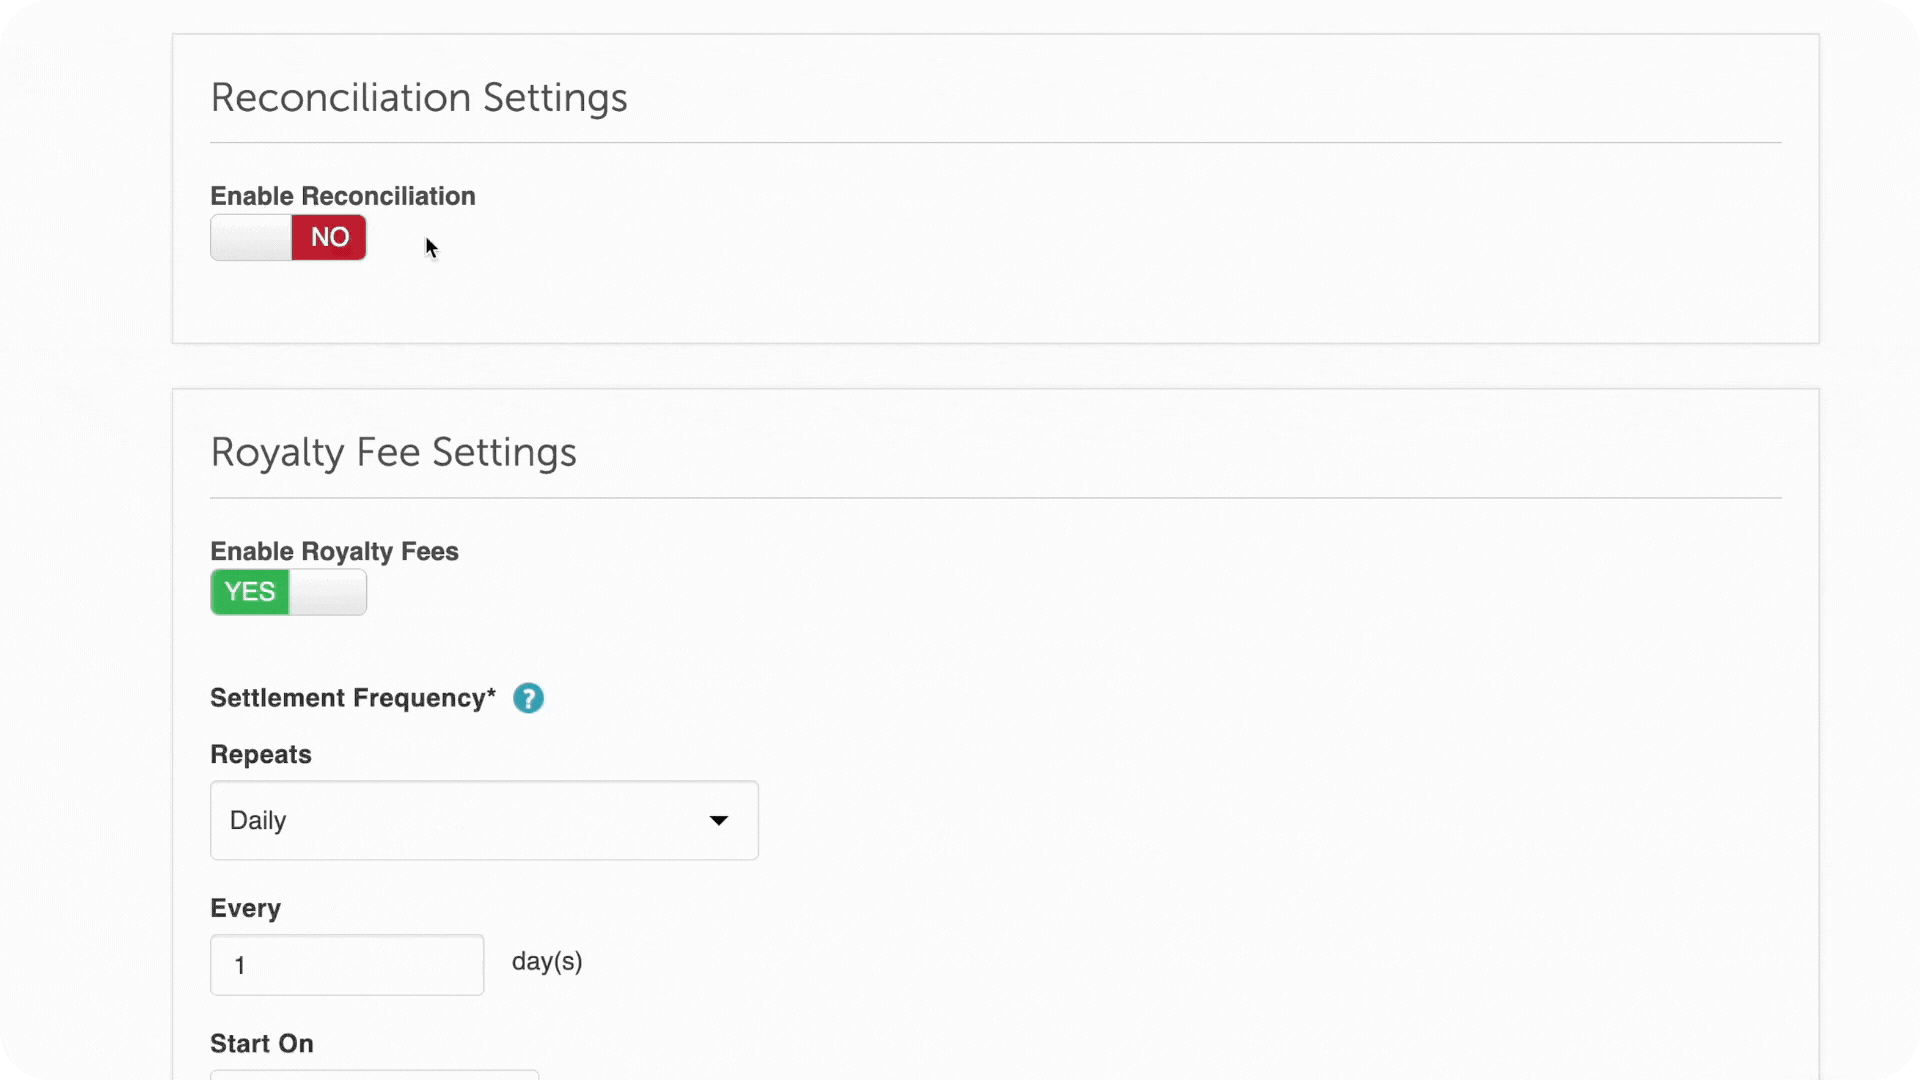Click the NO side of Reconciliation switch

[x=329, y=238]
